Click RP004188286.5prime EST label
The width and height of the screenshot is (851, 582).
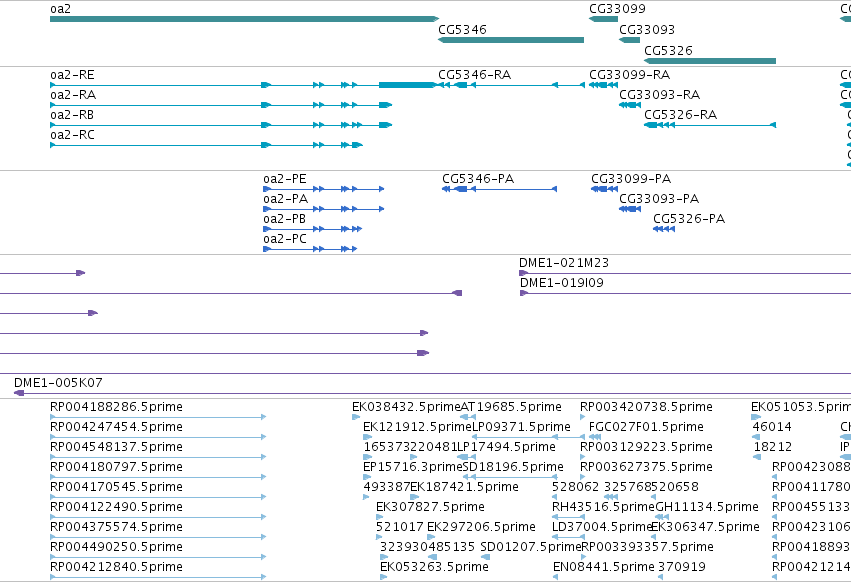[x=116, y=407]
